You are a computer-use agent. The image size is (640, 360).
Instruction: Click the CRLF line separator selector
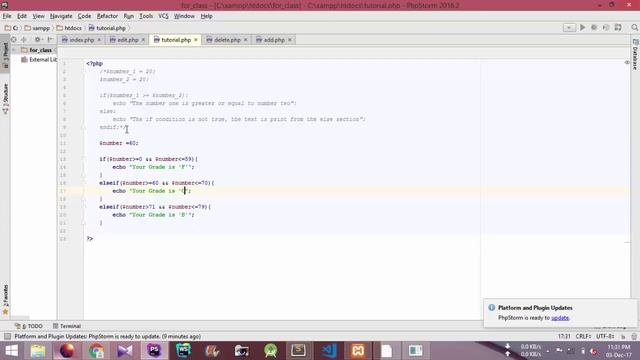pos(583,337)
